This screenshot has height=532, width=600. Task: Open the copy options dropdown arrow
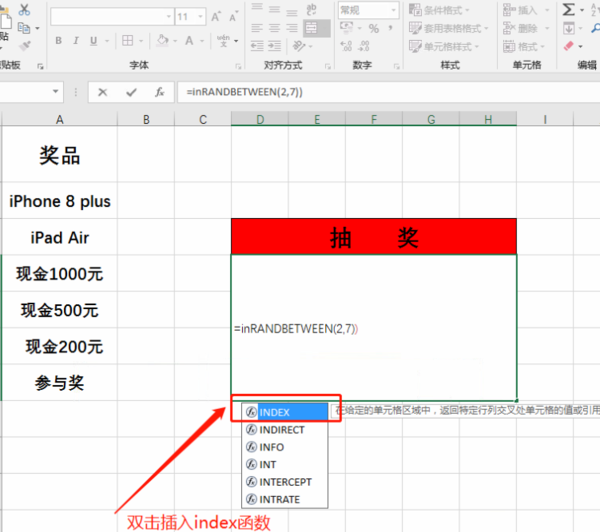pyautogui.click(x=38, y=28)
